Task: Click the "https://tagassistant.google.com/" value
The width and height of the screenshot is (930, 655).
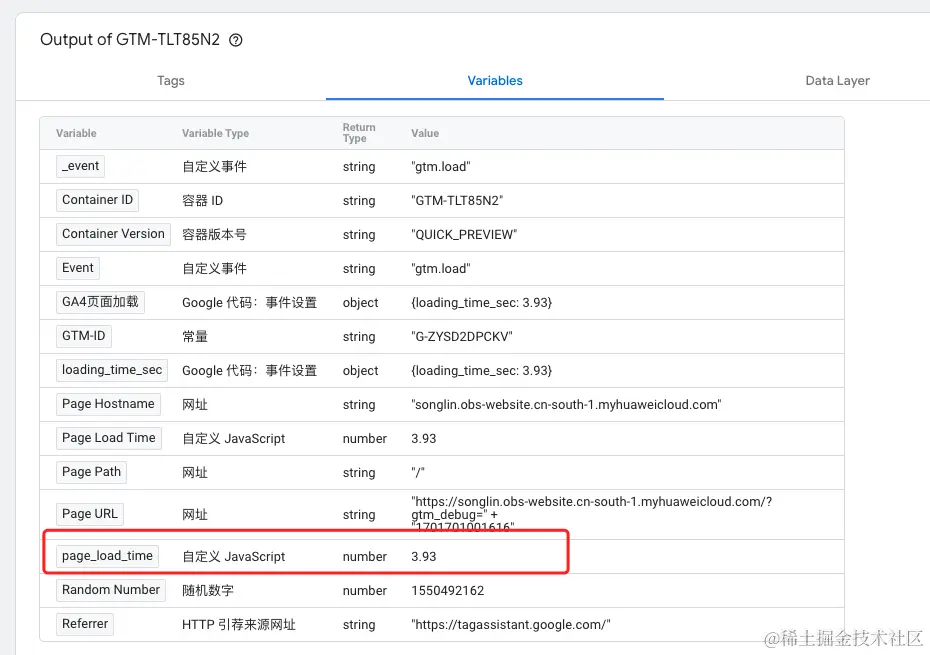Action: [511, 625]
